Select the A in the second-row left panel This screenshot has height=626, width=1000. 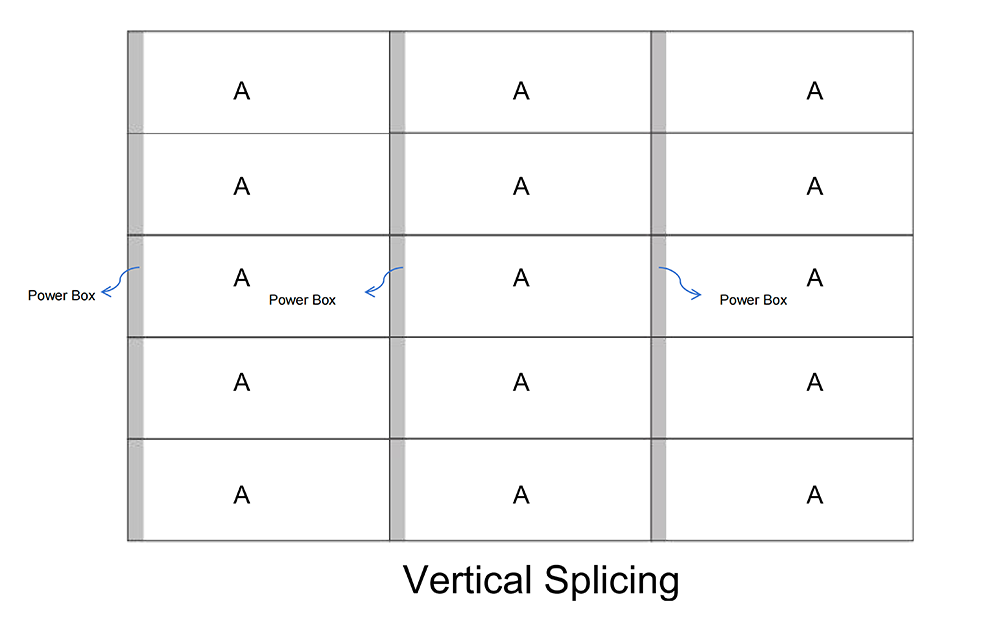pyautogui.click(x=241, y=186)
